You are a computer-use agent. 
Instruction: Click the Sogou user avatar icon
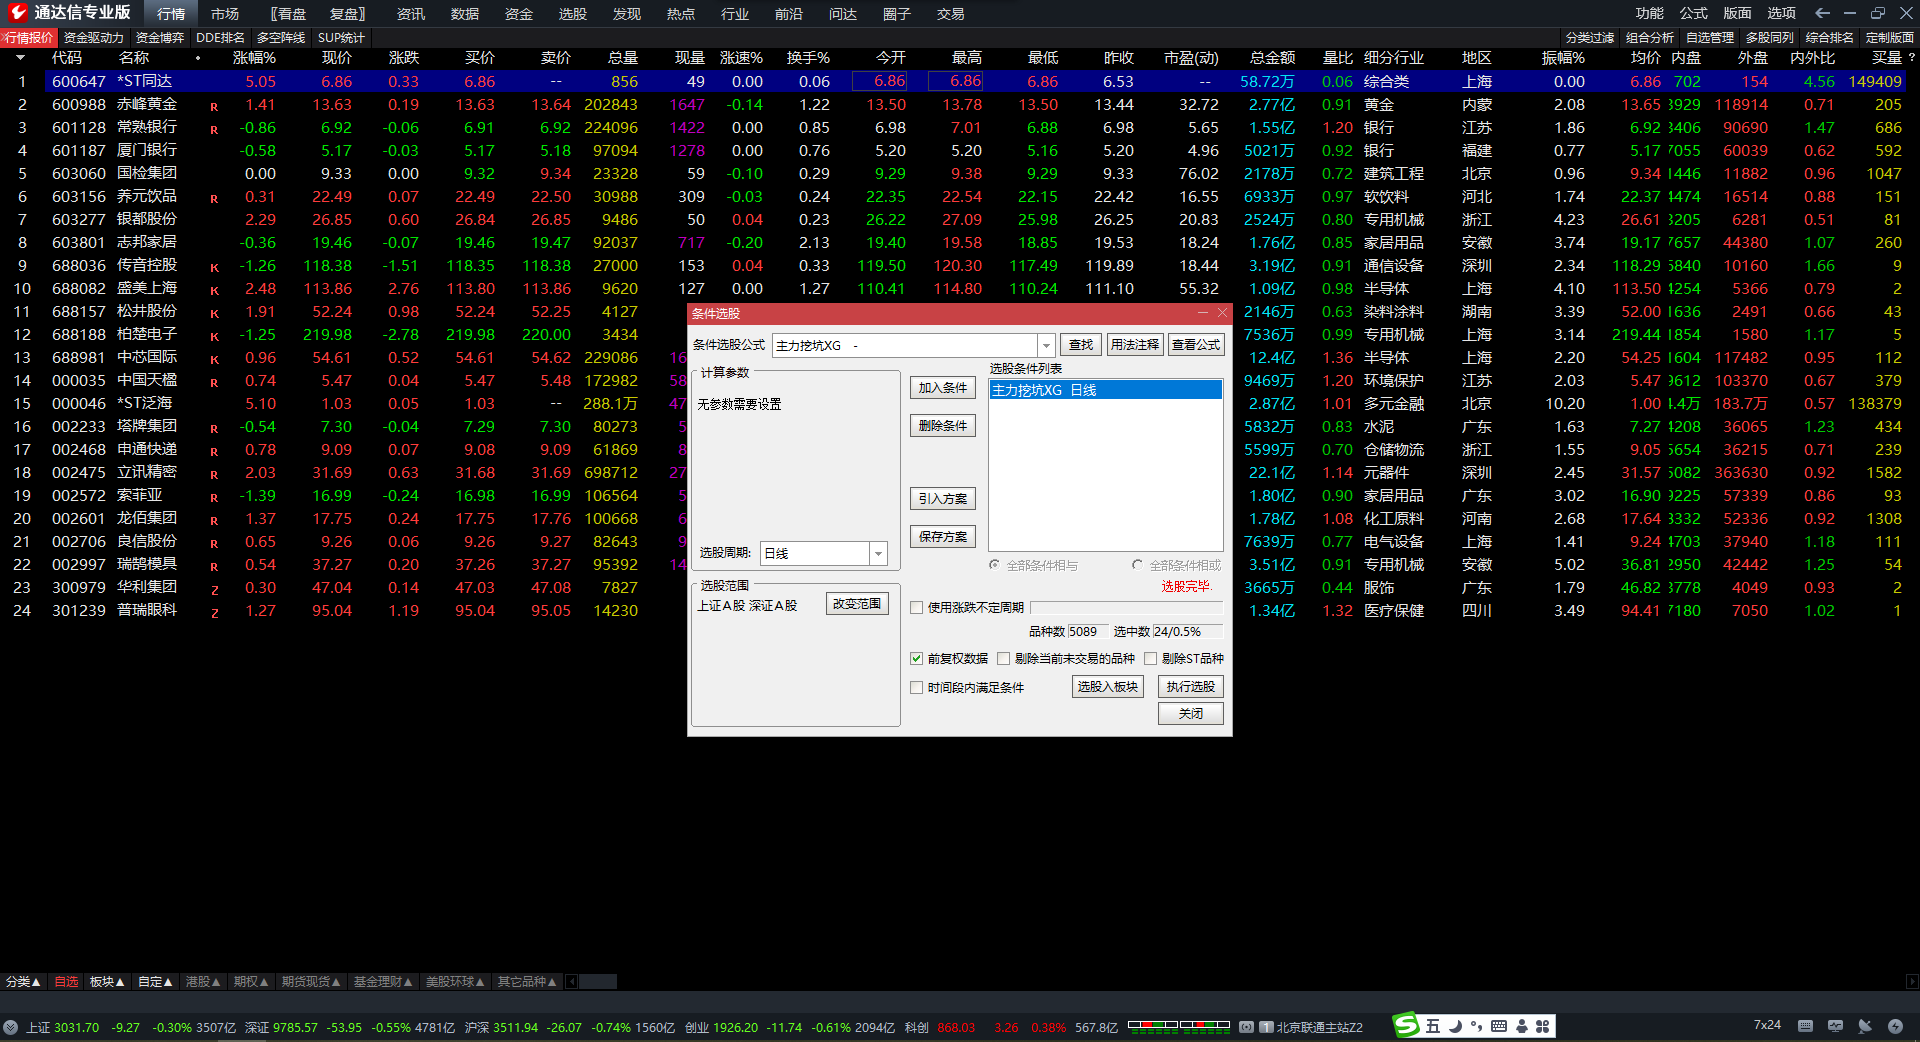click(1521, 1026)
